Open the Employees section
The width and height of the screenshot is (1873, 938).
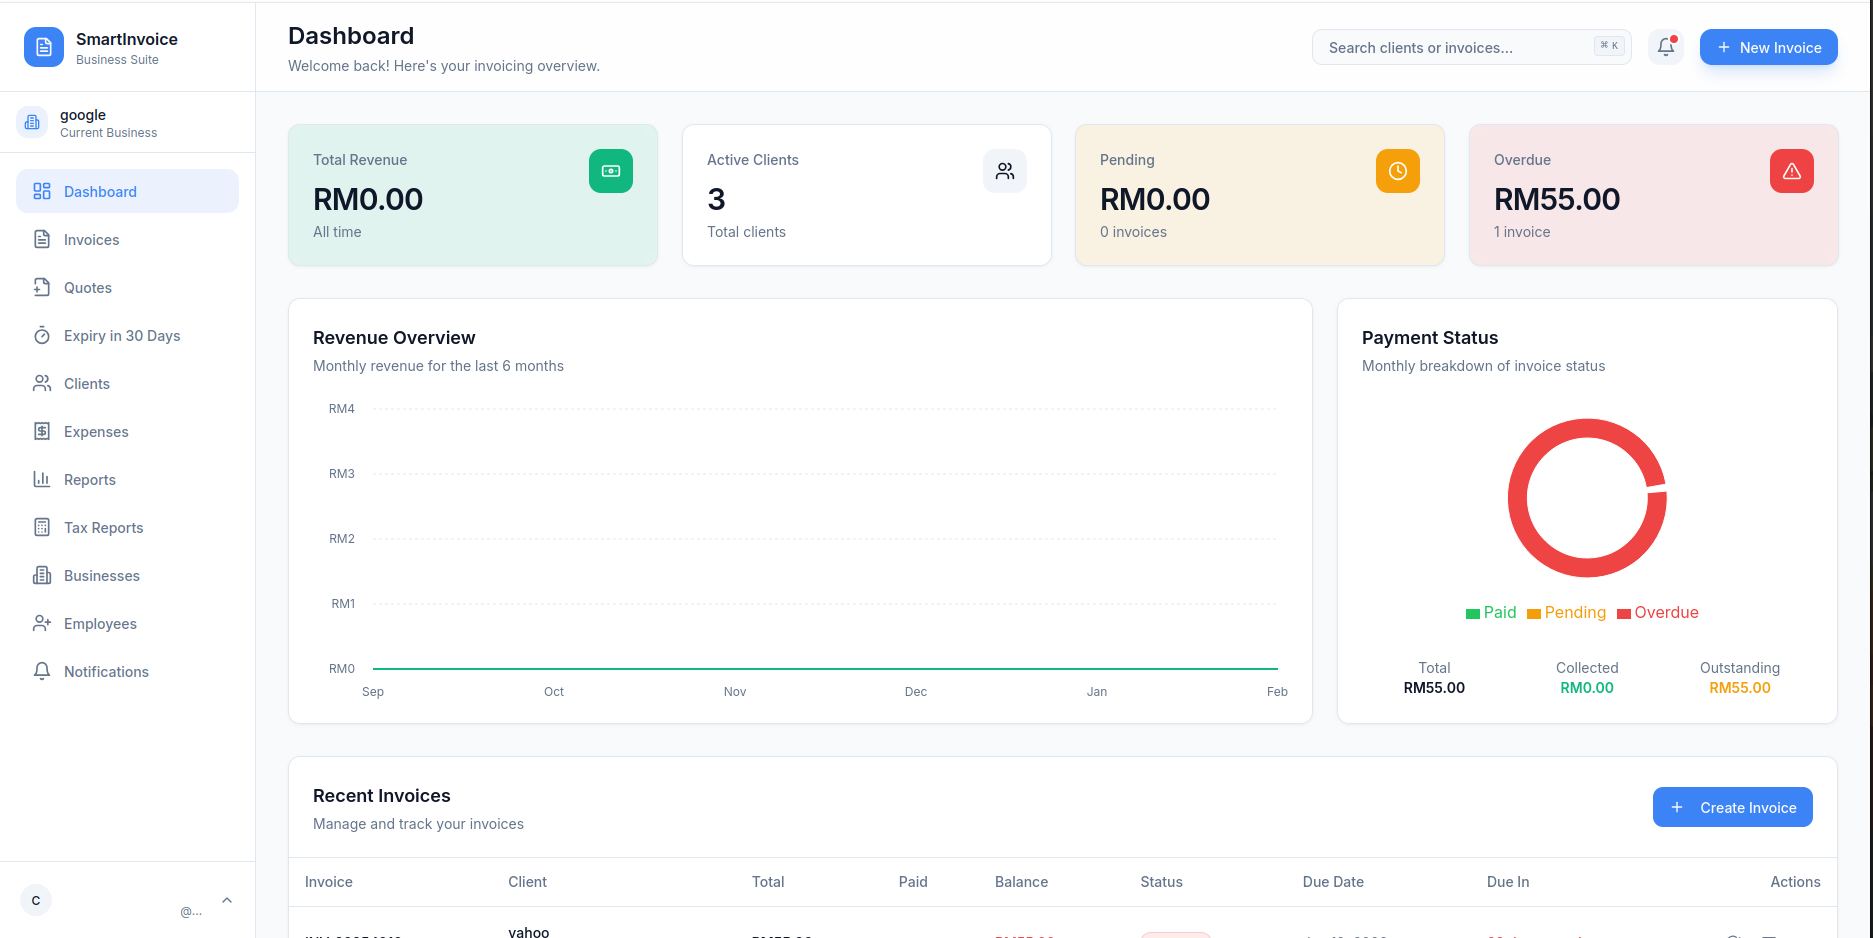[x=99, y=623]
